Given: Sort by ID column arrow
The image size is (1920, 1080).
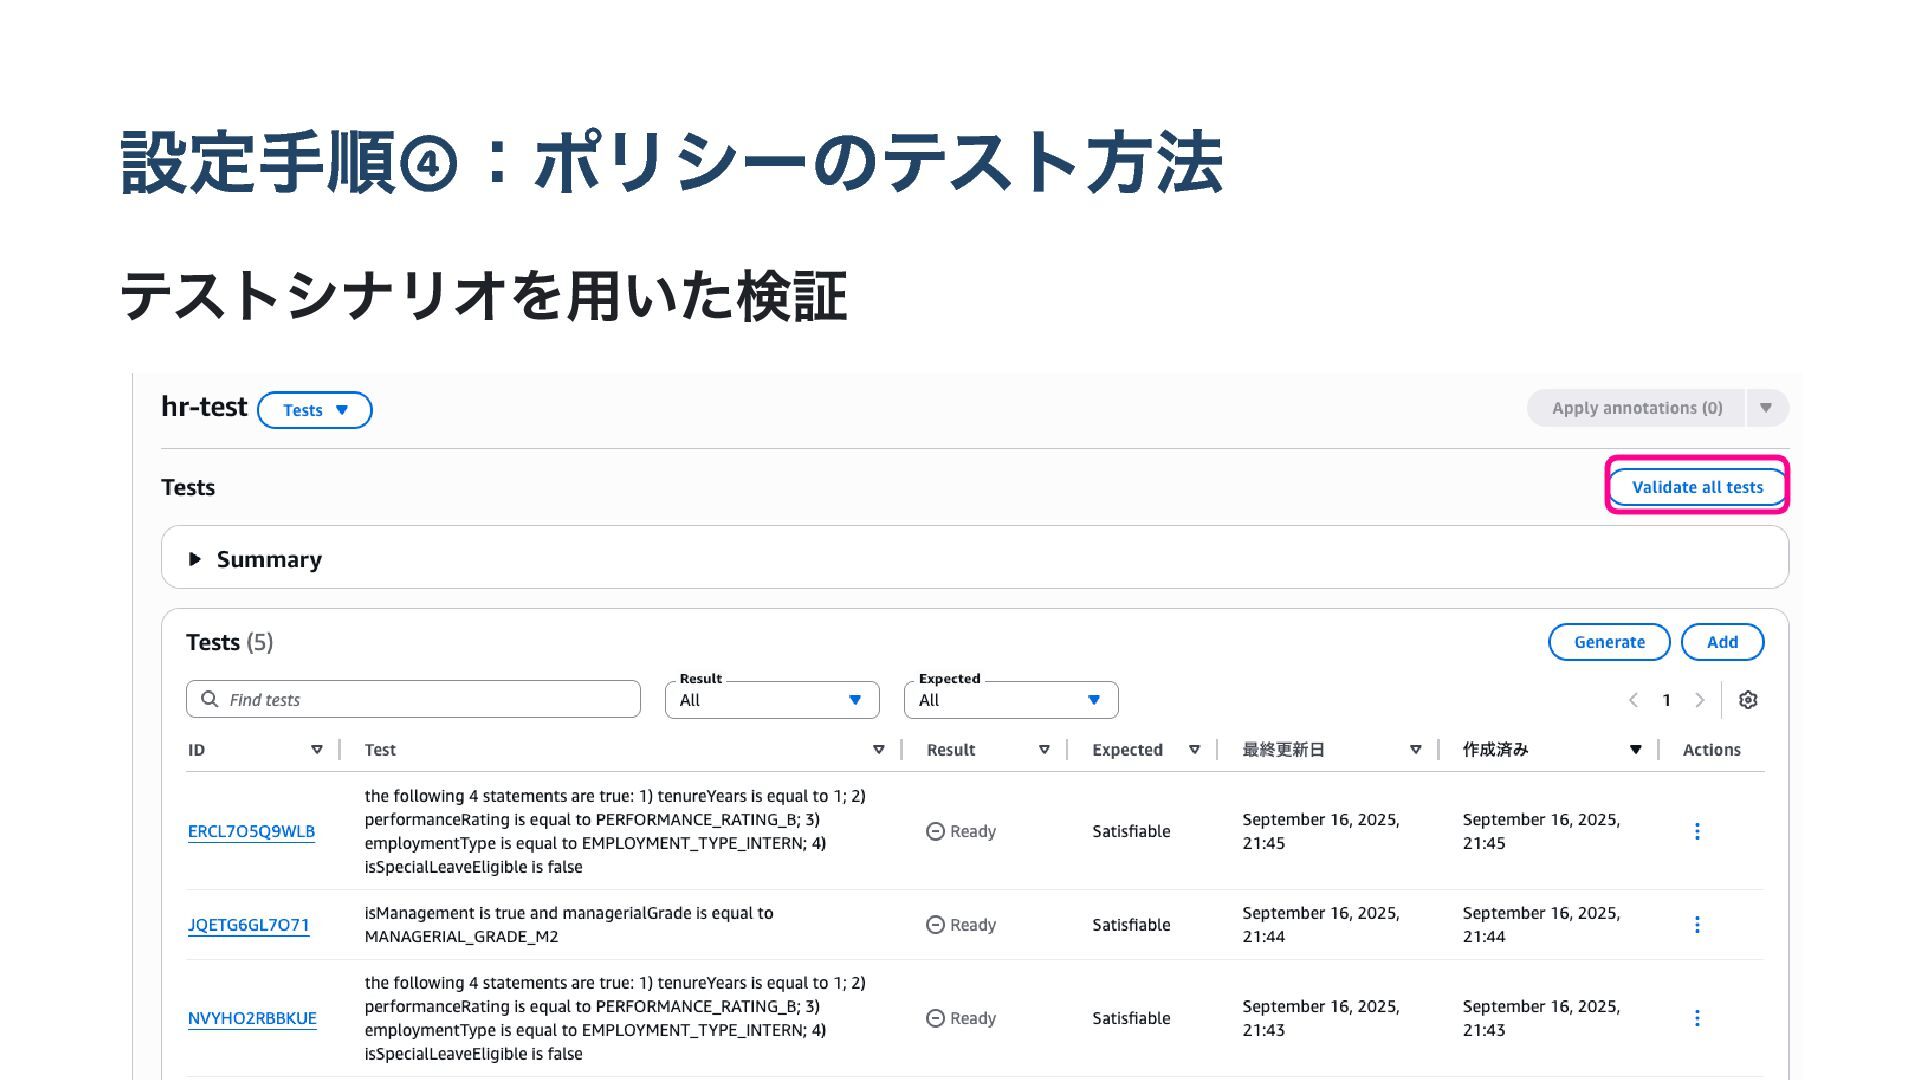Looking at the screenshot, I should [x=317, y=749].
